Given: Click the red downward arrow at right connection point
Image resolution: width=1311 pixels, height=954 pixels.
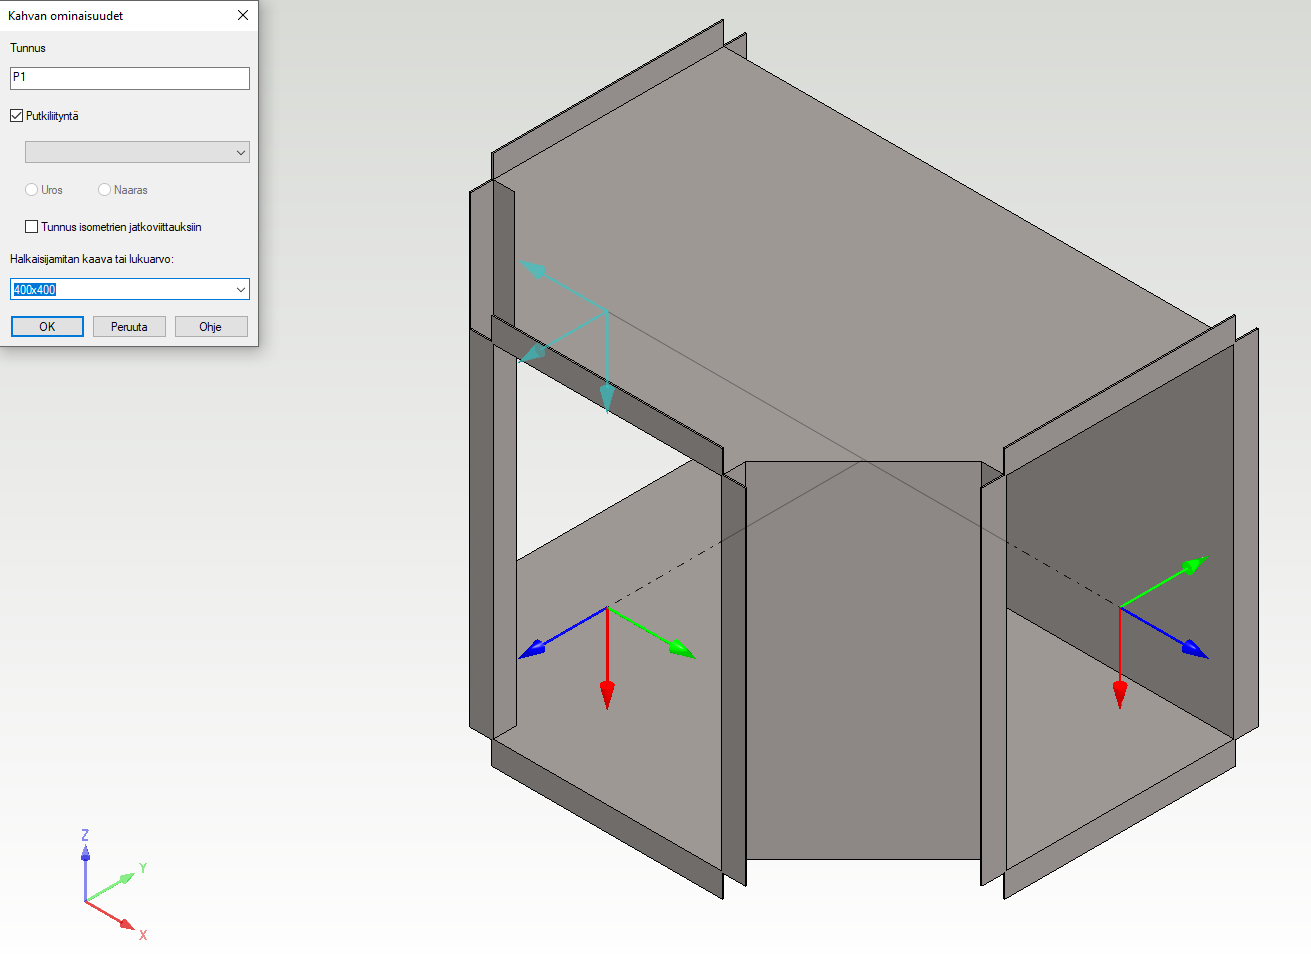Looking at the screenshot, I should 1119,691.
